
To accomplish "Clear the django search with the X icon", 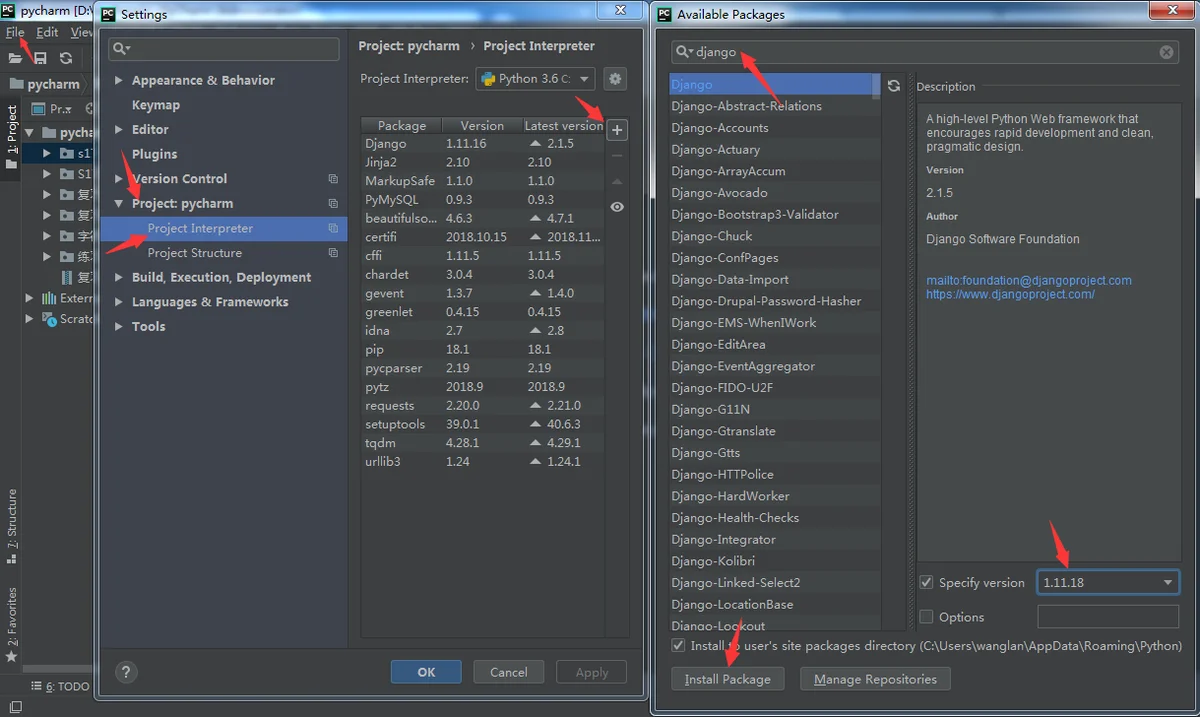I will click(x=1166, y=52).
